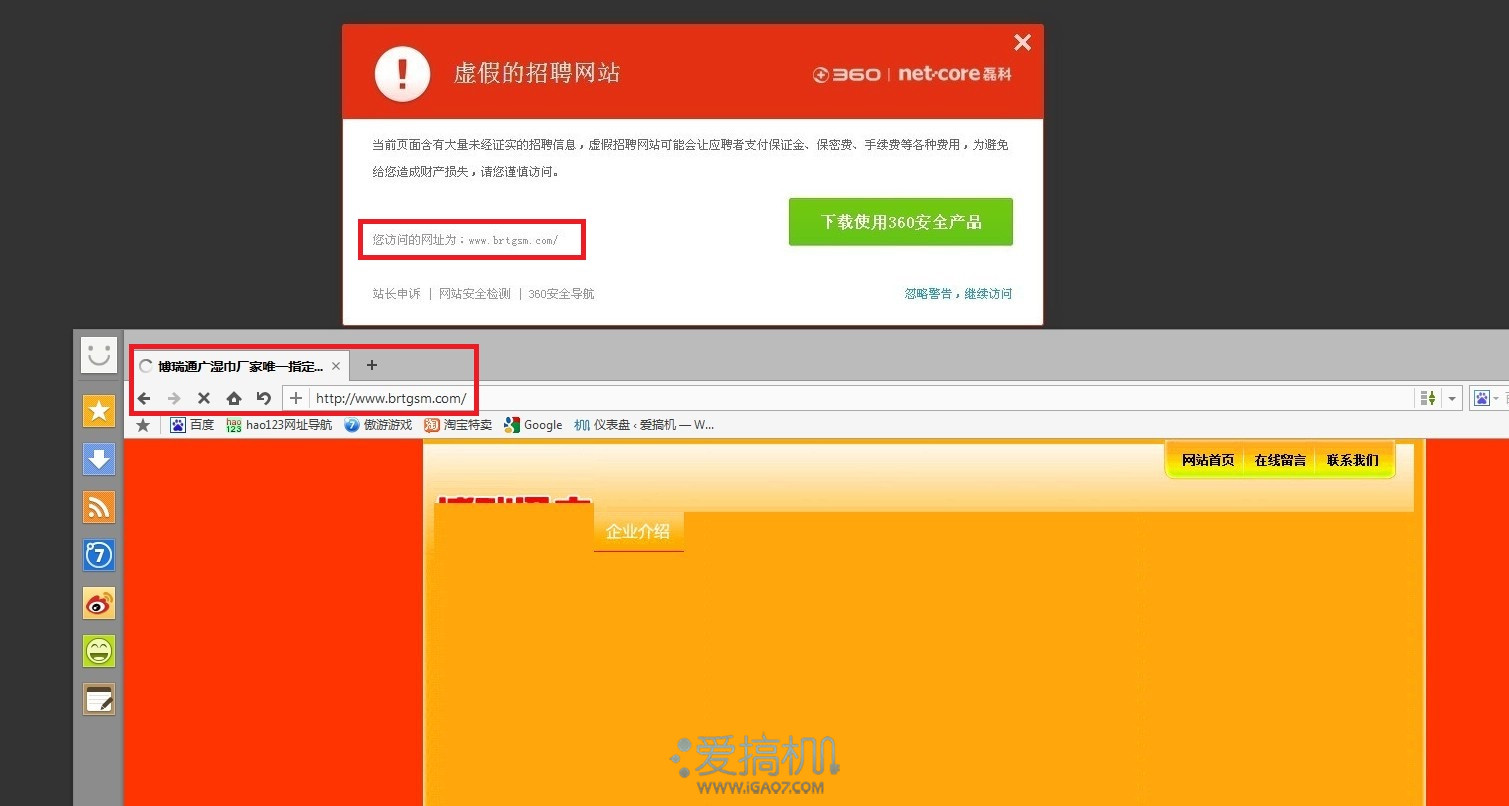Open the green smiley sidebar icon
1509x806 pixels.
[x=99, y=651]
